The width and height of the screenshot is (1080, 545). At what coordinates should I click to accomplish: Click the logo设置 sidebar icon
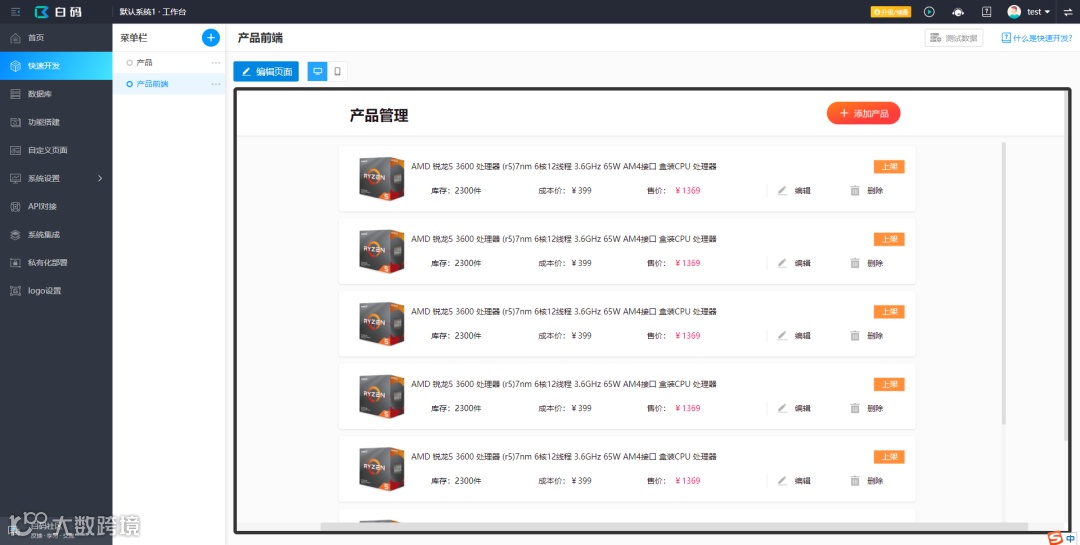coord(15,291)
